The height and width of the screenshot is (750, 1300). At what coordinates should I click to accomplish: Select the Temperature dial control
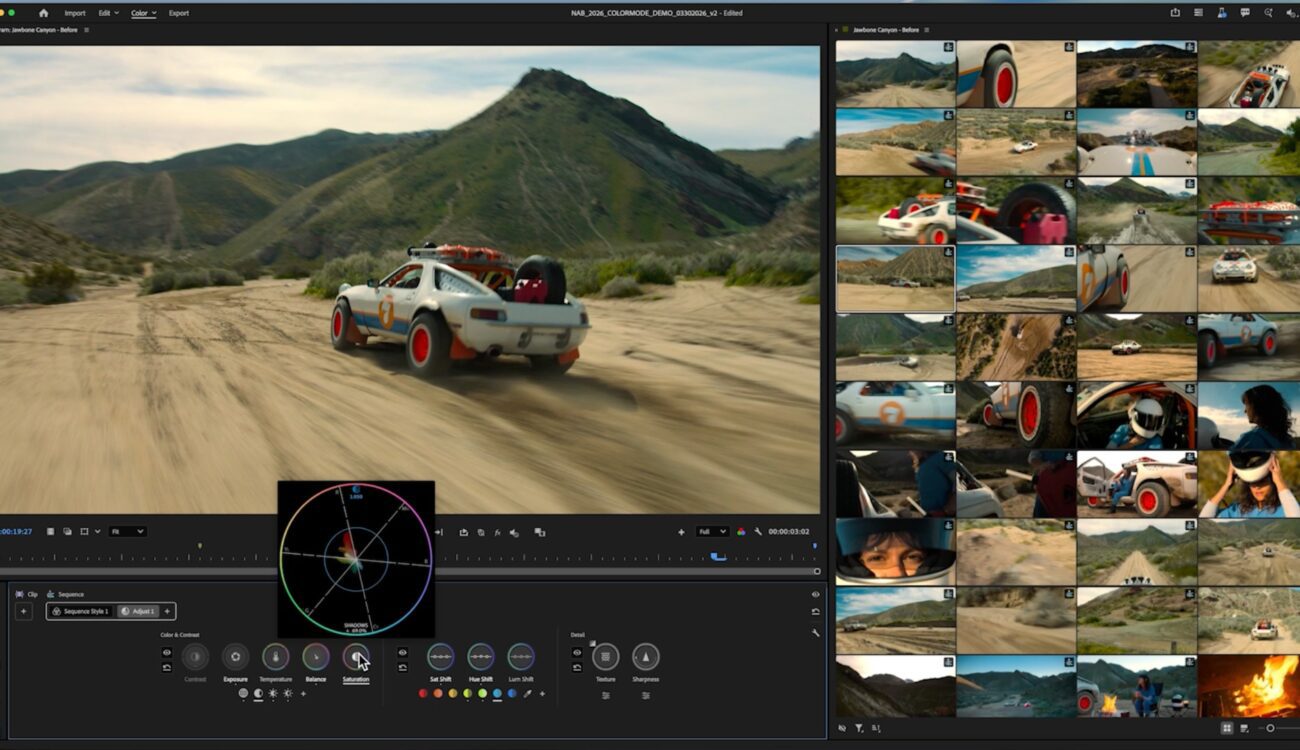coord(275,657)
